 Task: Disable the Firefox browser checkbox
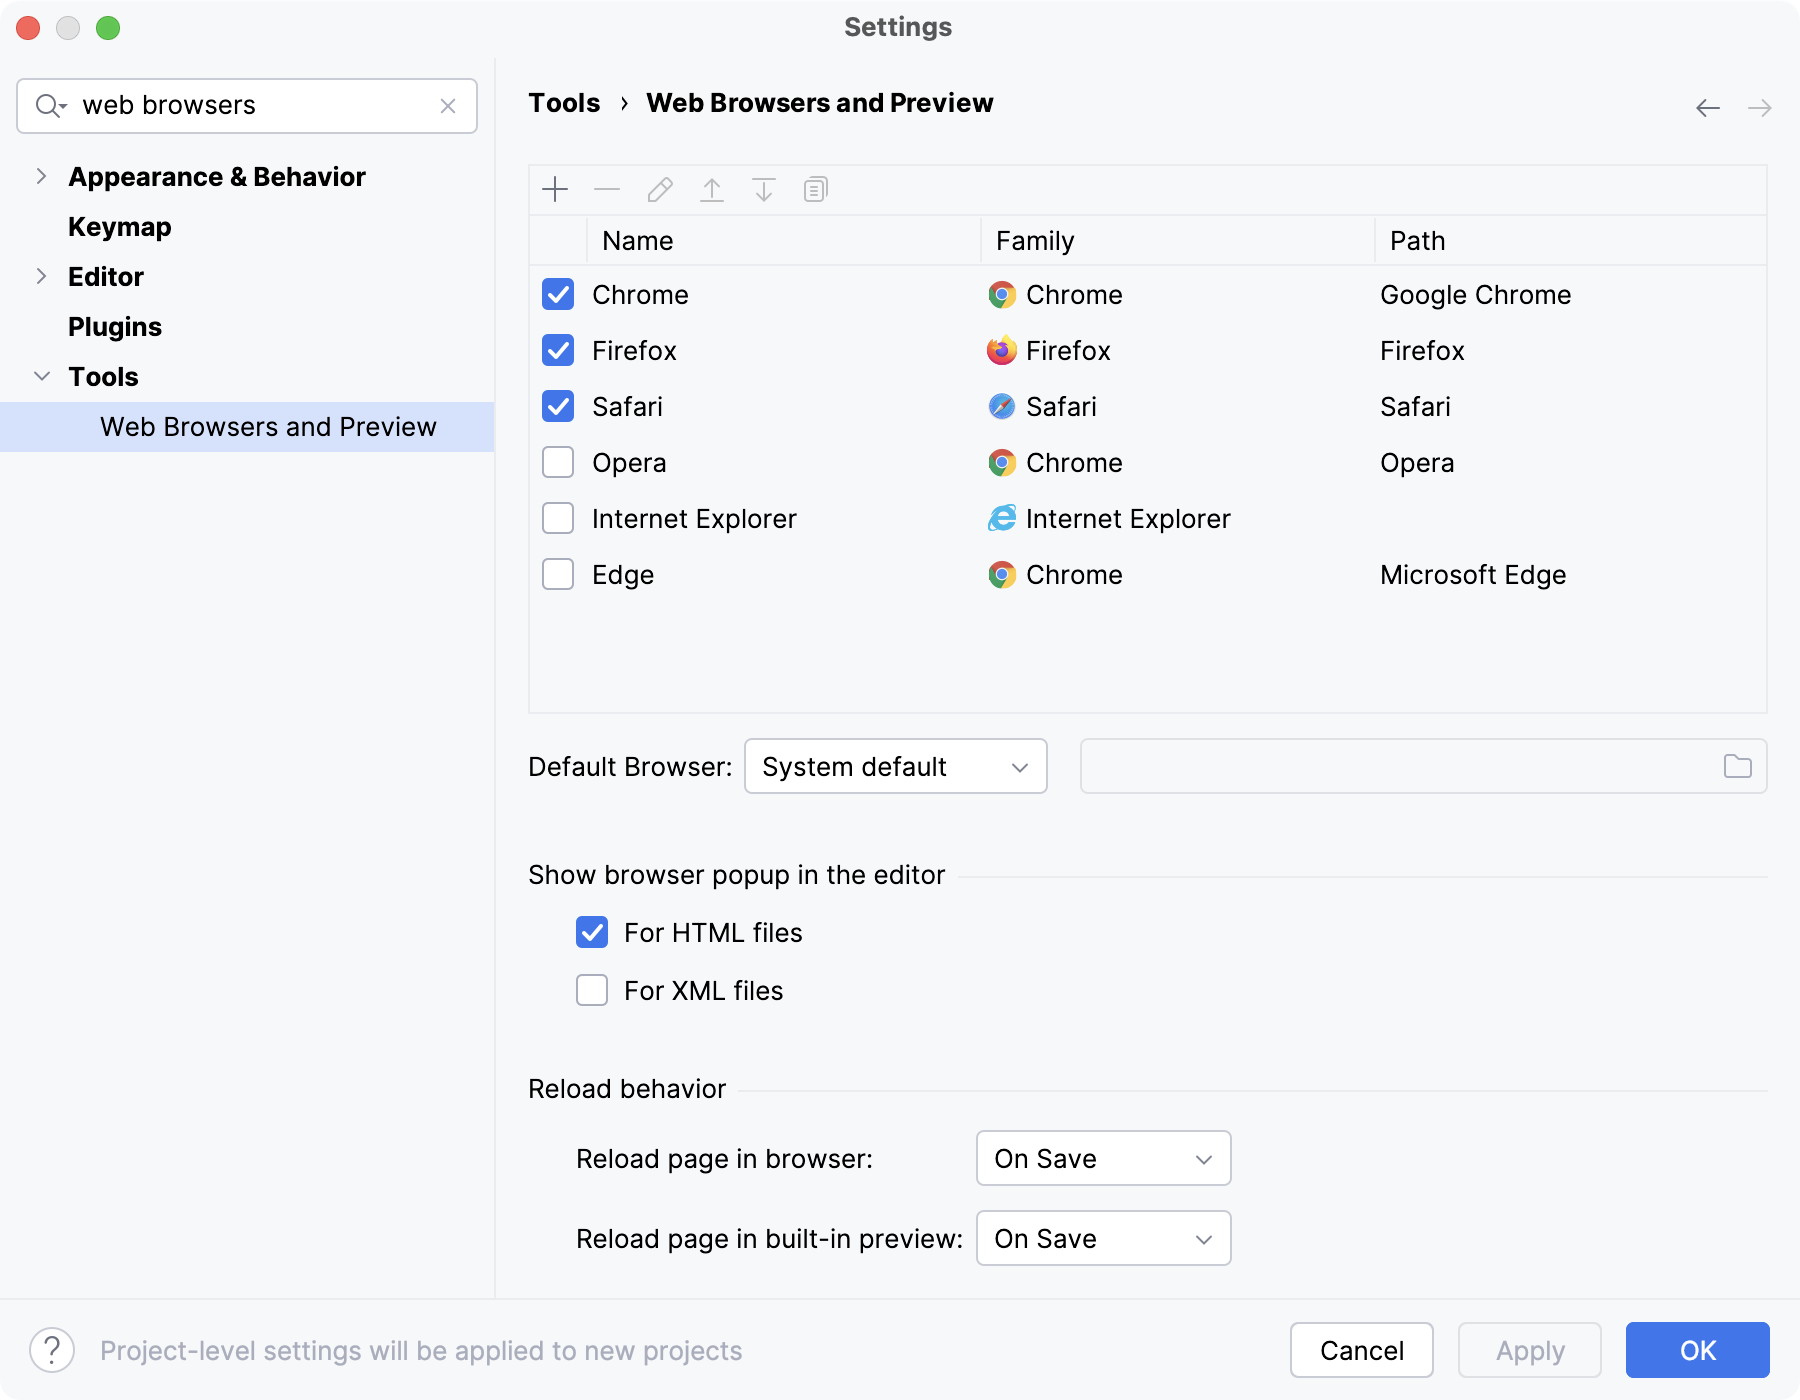(x=557, y=350)
